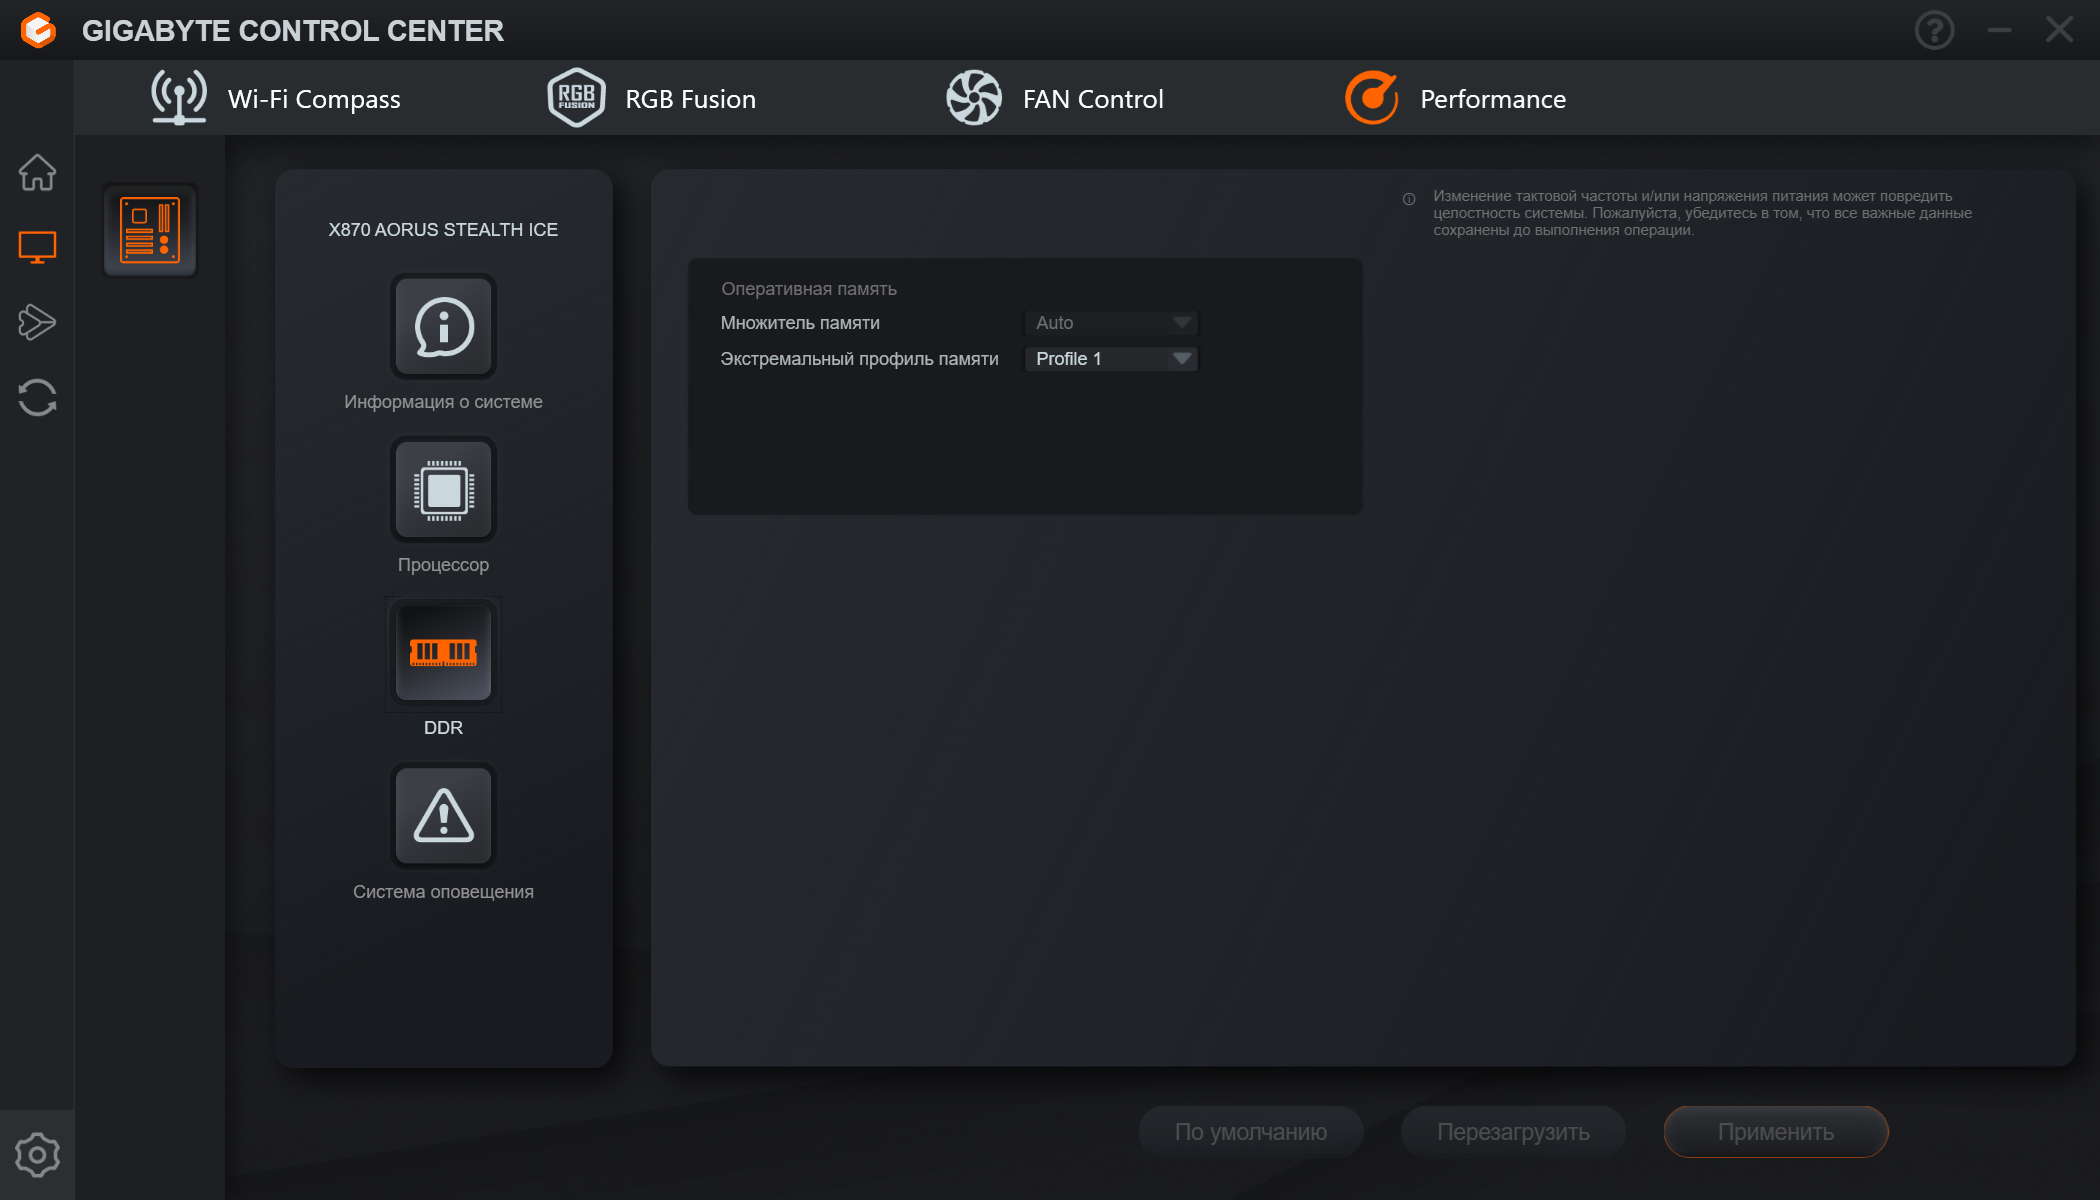
Task: Select the orange motherboard device thumbnail
Action: (150, 230)
